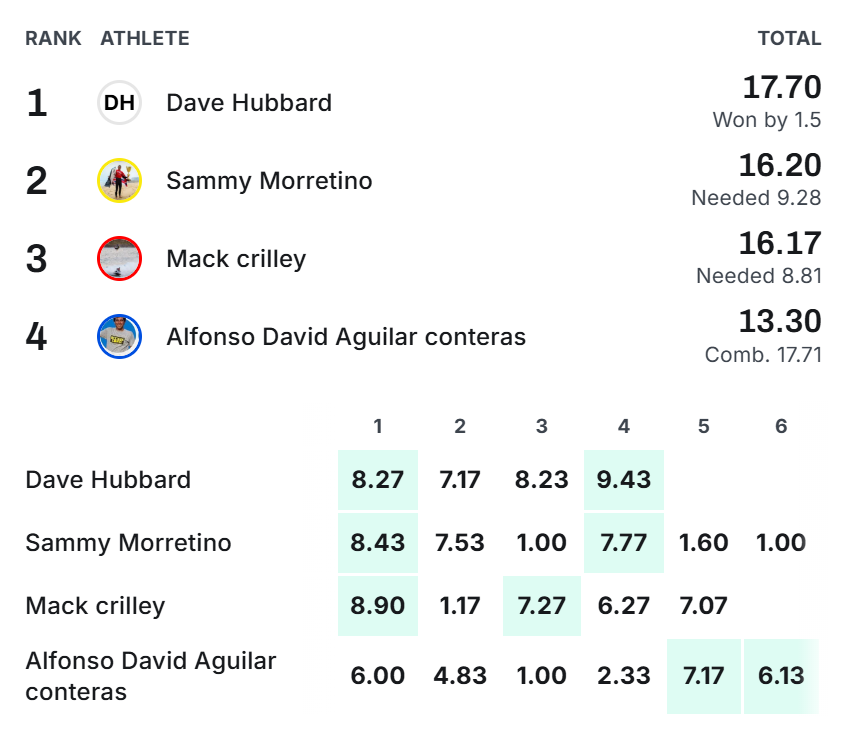Select Mack crilley's highlighted 8.90 score
The height and width of the screenshot is (747, 850).
coord(378,606)
